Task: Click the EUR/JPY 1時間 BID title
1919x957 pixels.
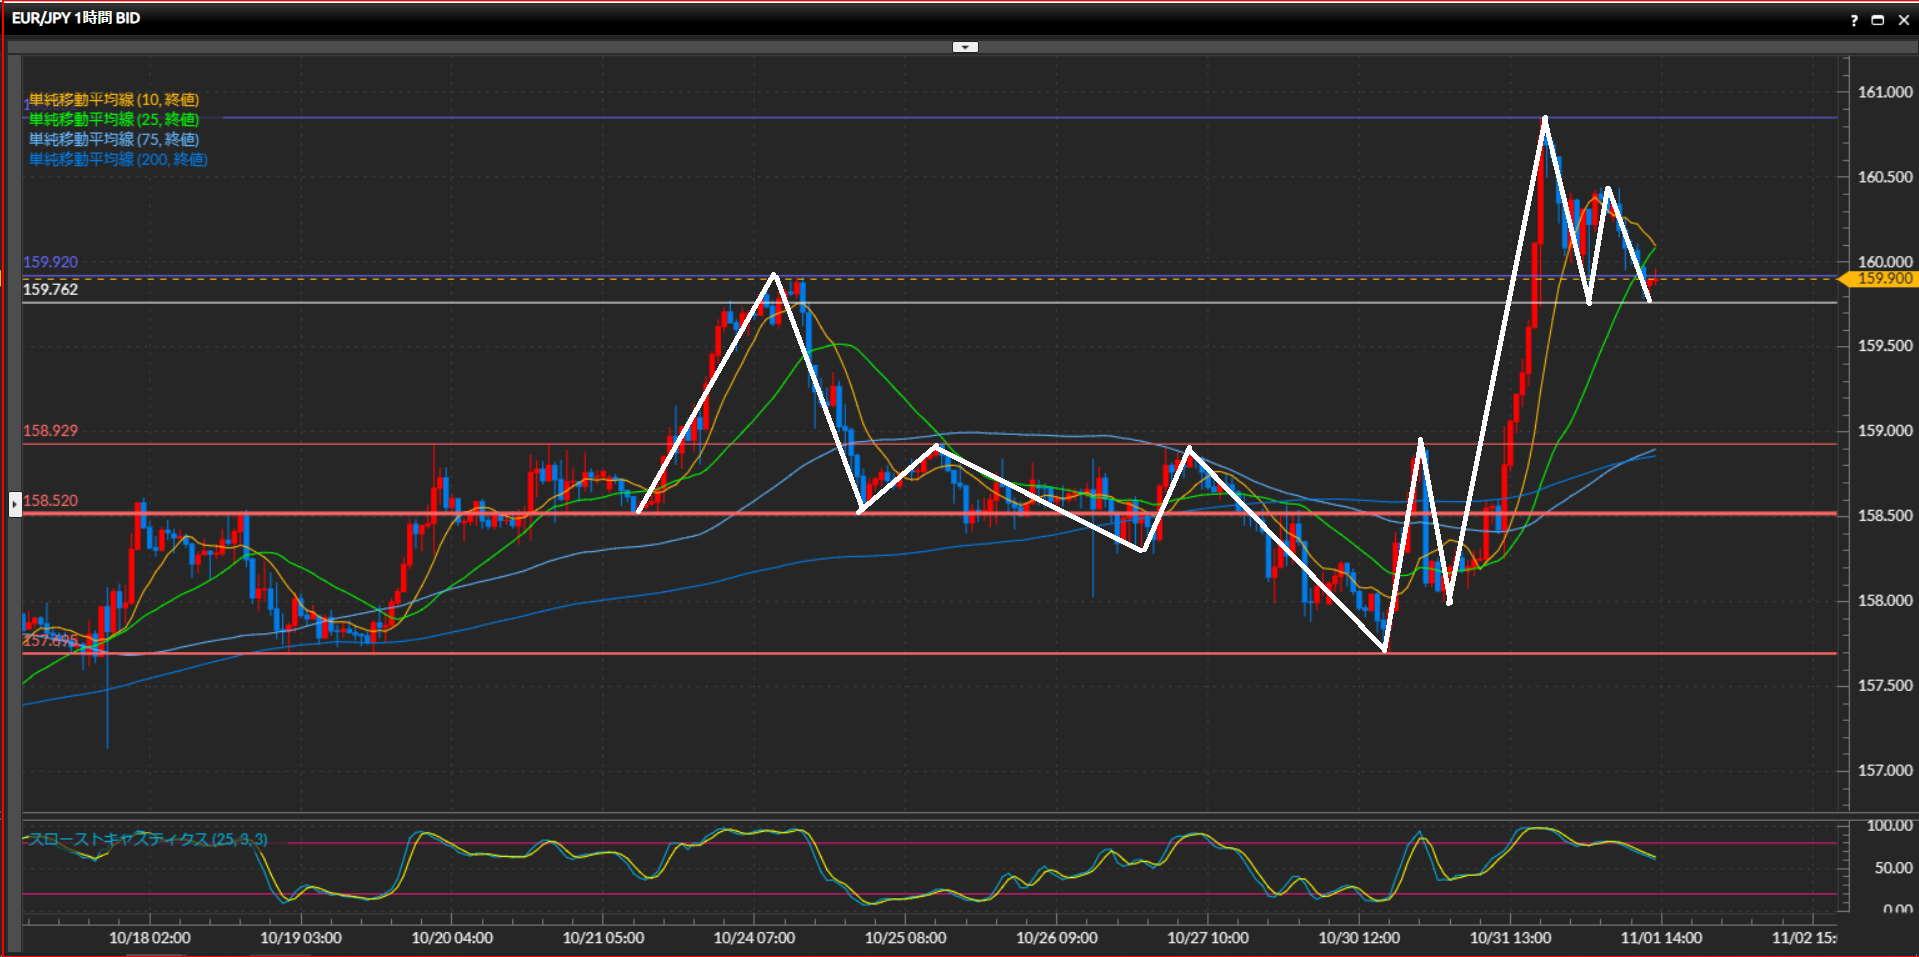Action: [x=76, y=18]
